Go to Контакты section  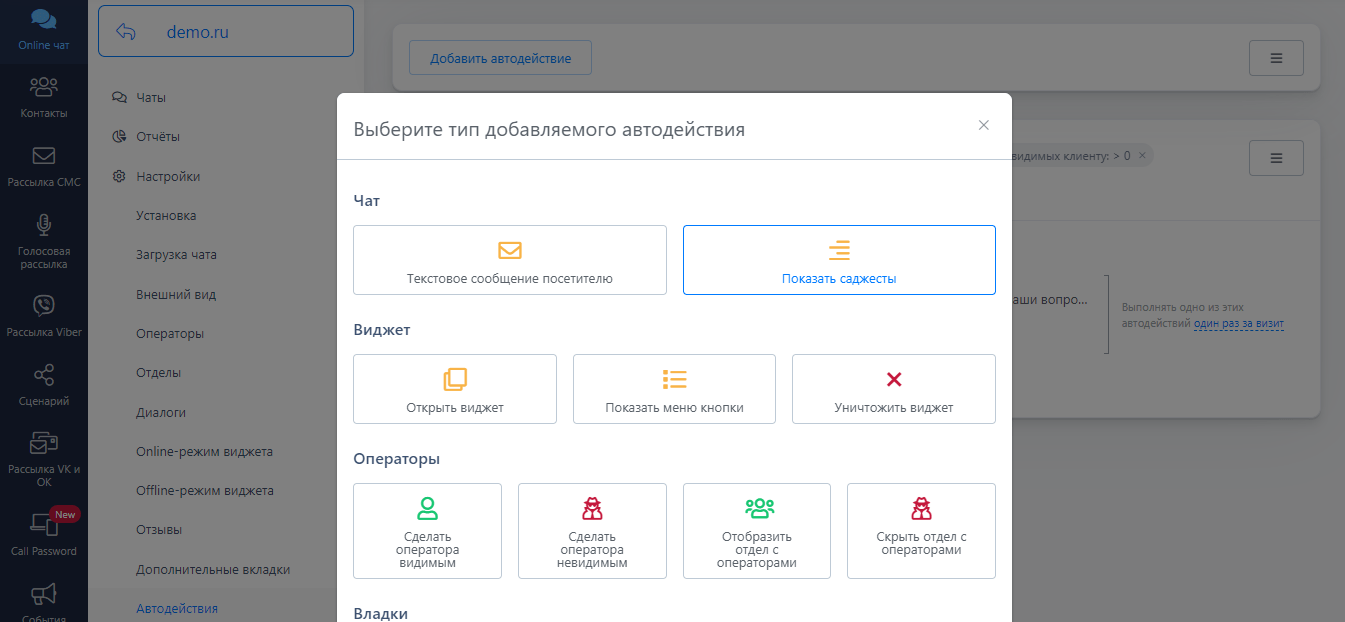[43, 97]
